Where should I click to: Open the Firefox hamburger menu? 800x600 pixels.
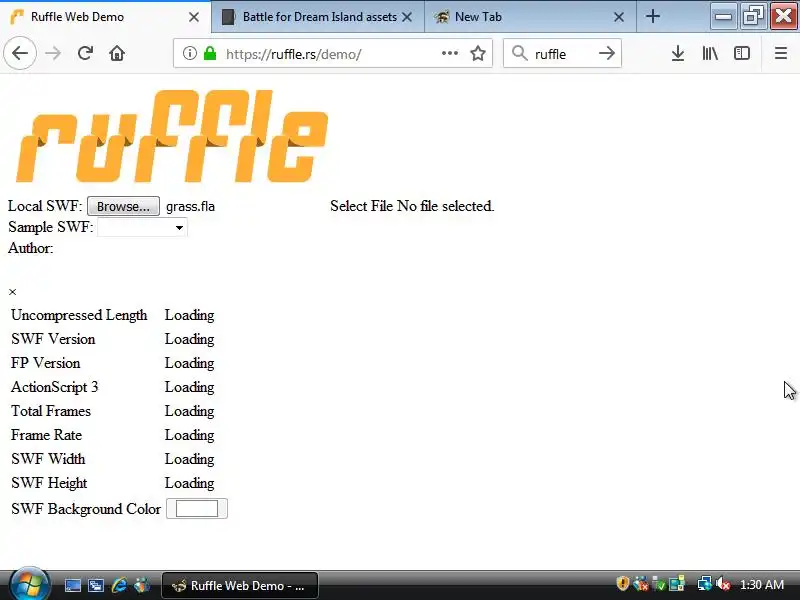[x=781, y=53]
